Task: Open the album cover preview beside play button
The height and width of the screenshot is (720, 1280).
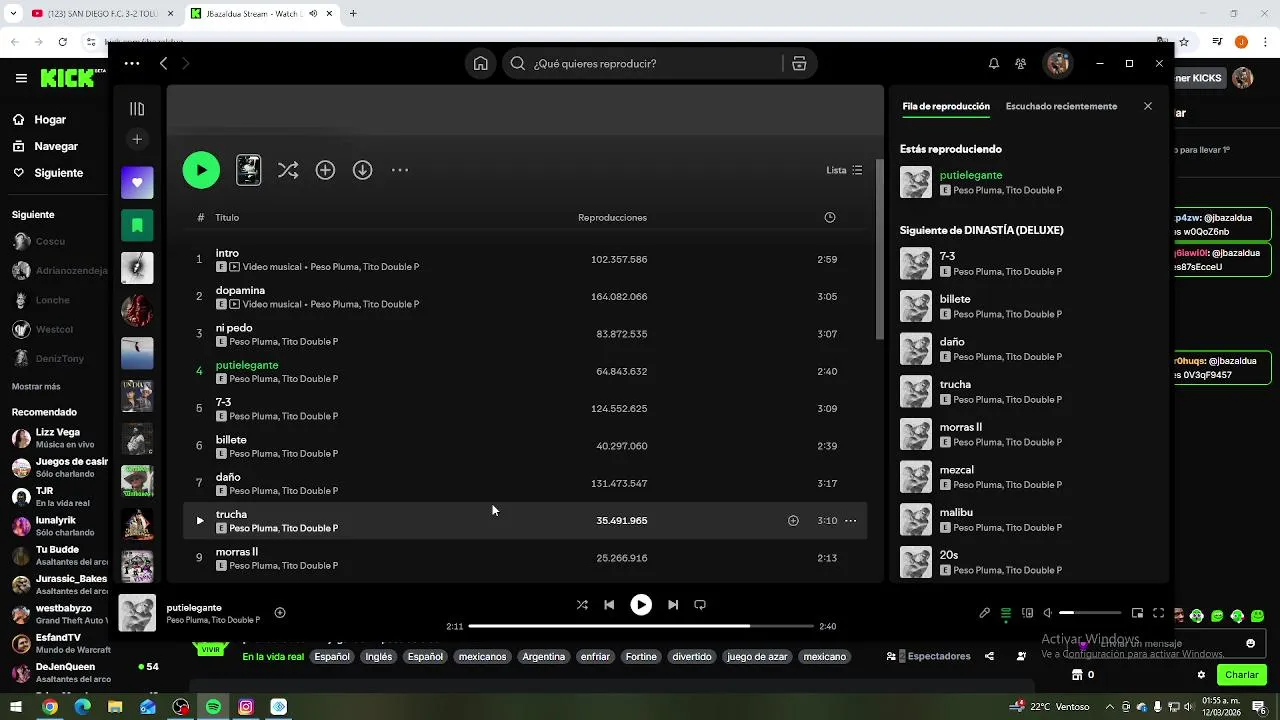Action: coord(248,170)
